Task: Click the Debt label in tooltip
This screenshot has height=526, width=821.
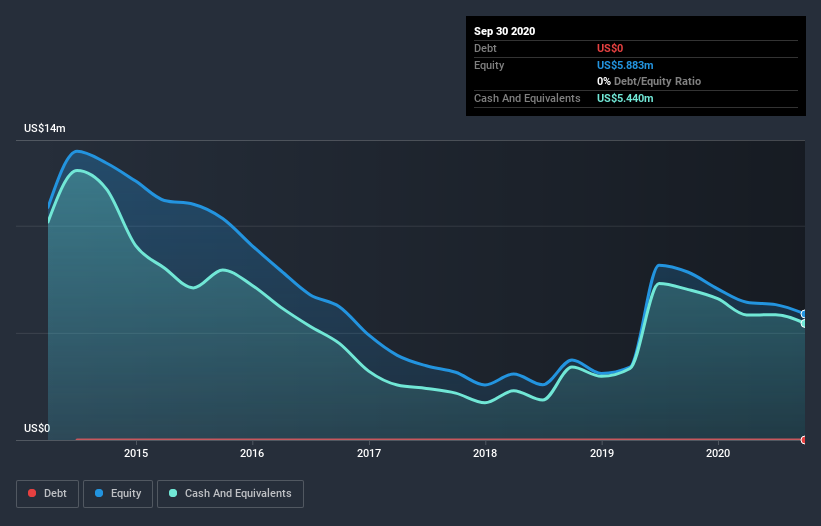Action: pyautogui.click(x=485, y=49)
